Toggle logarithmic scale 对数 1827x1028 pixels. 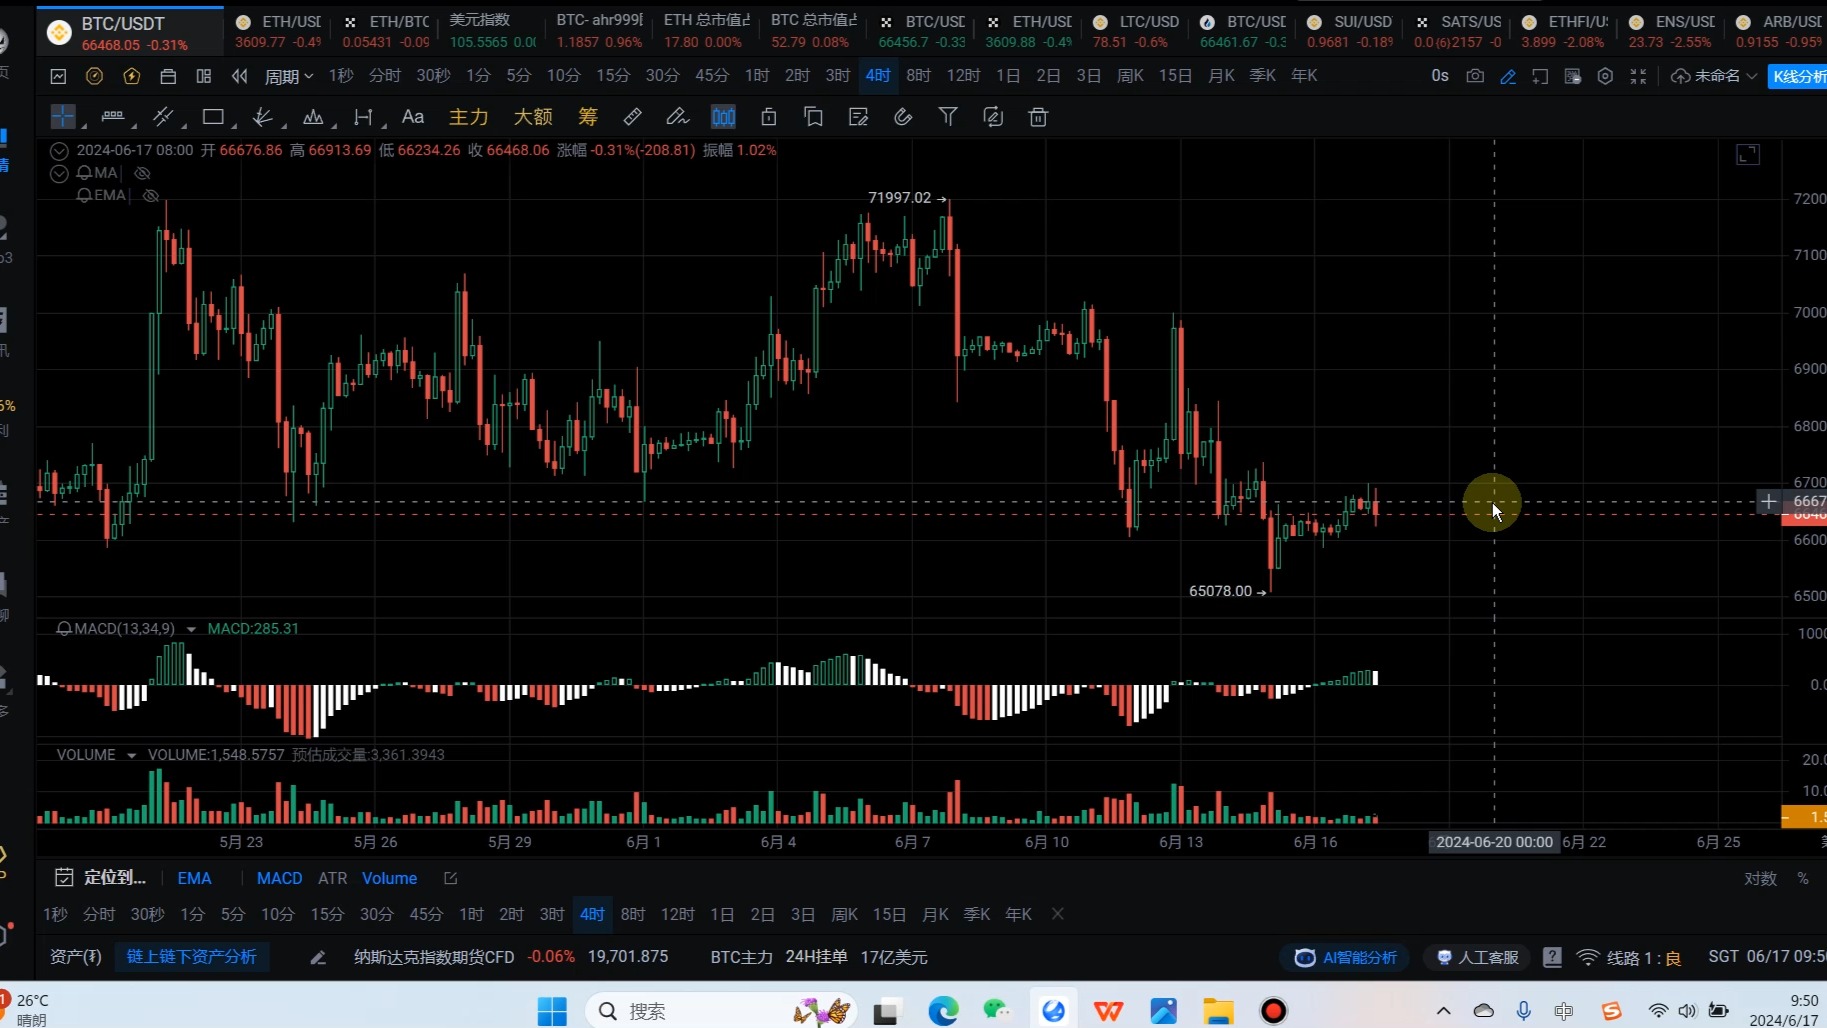(1760, 878)
